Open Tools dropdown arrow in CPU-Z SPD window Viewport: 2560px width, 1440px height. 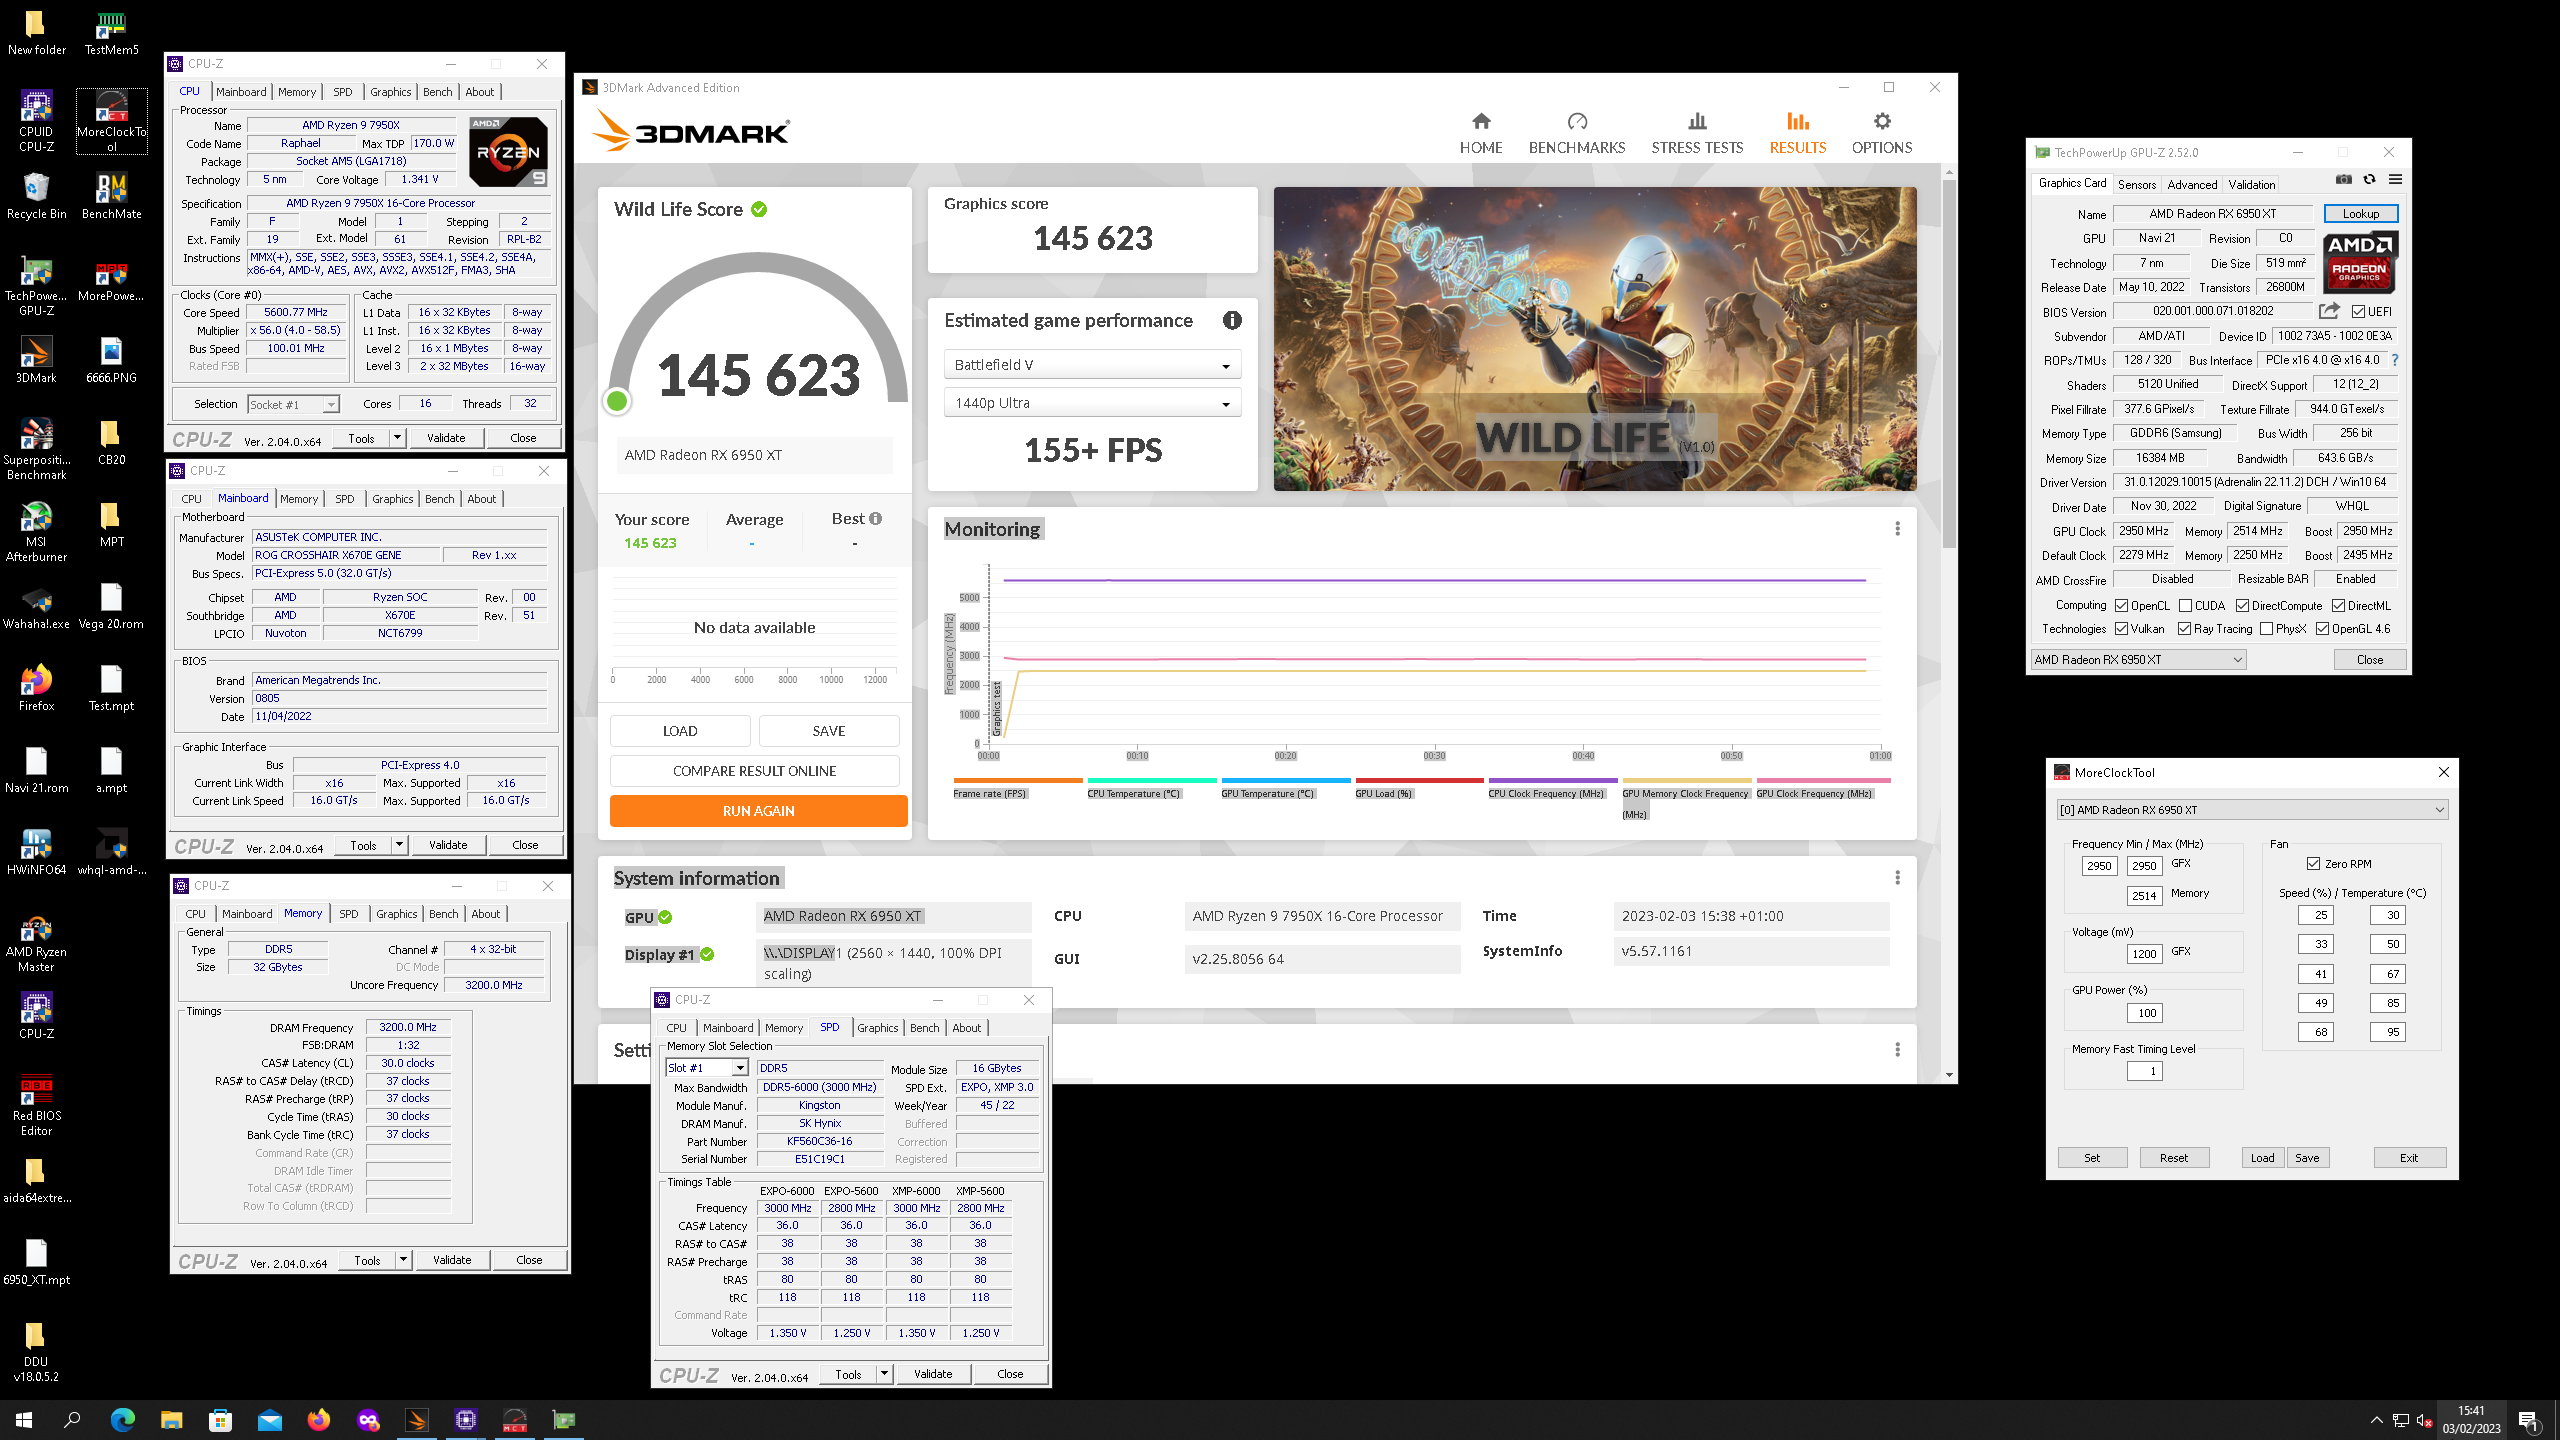tap(884, 1374)
